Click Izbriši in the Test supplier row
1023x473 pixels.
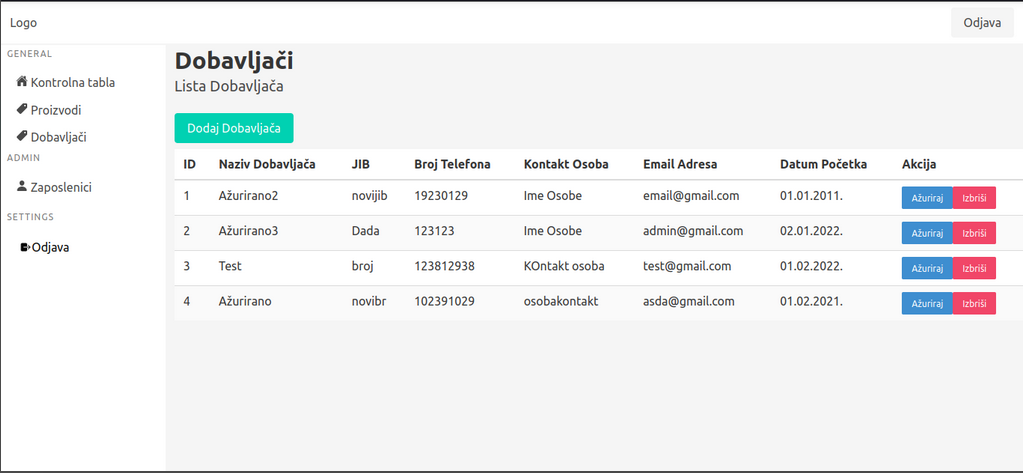click(x=974, y=268)
